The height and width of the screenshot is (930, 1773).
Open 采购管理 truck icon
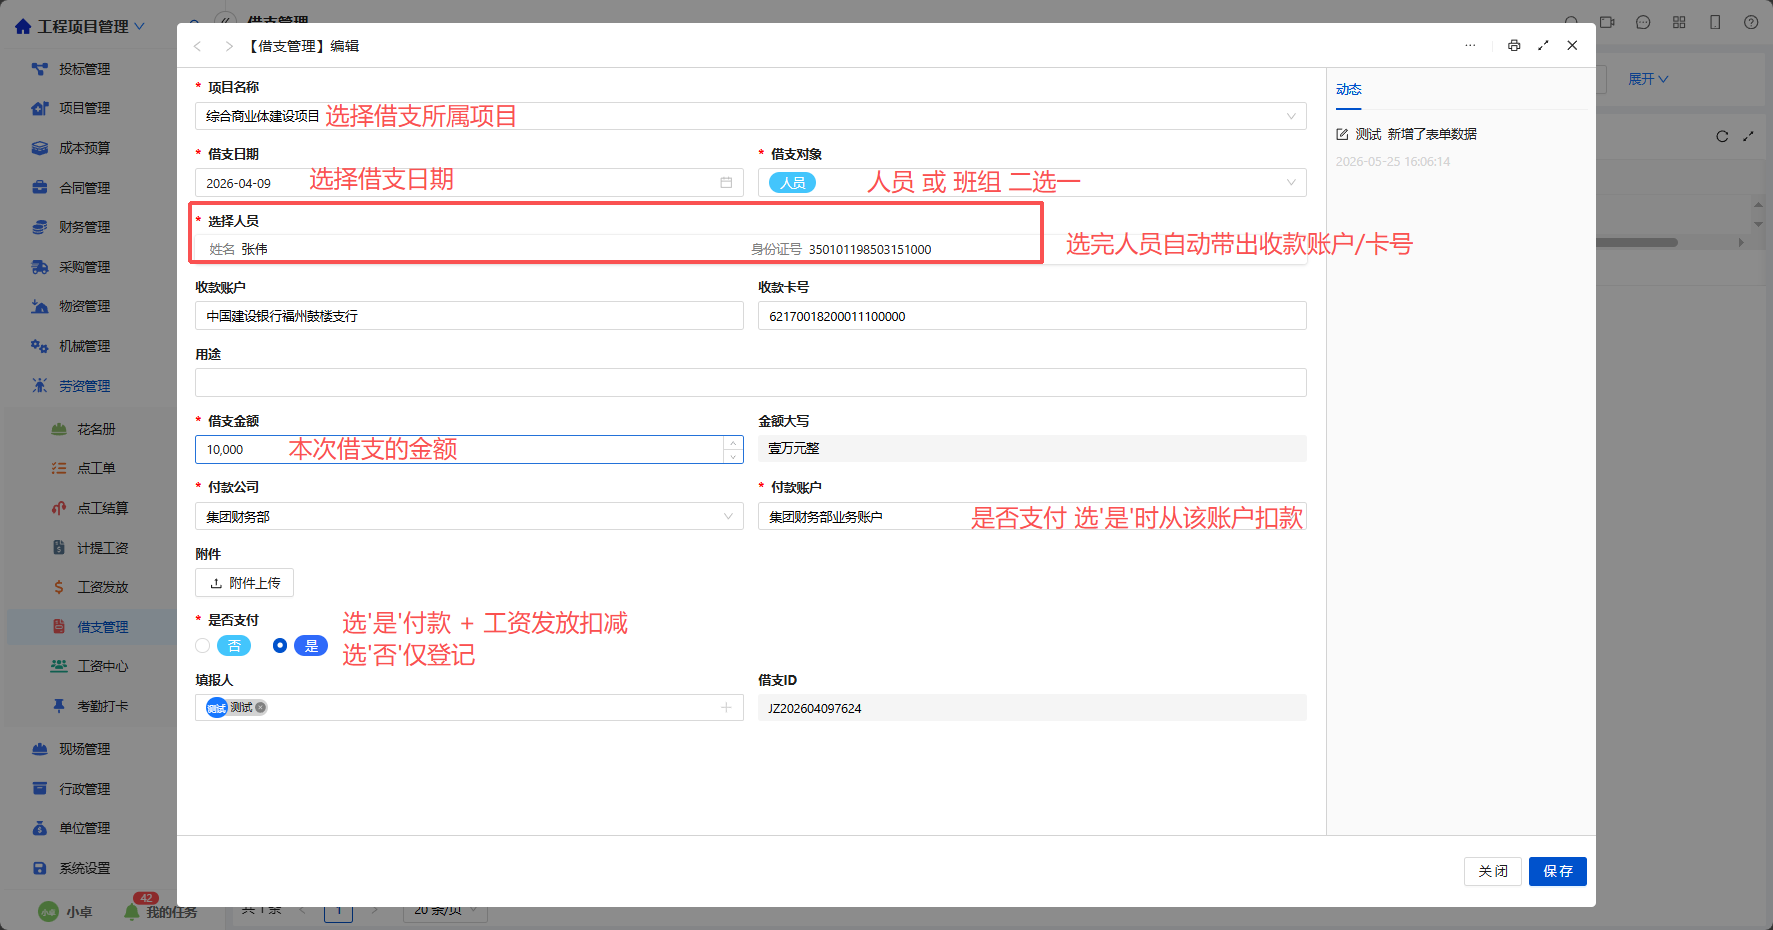40,267
